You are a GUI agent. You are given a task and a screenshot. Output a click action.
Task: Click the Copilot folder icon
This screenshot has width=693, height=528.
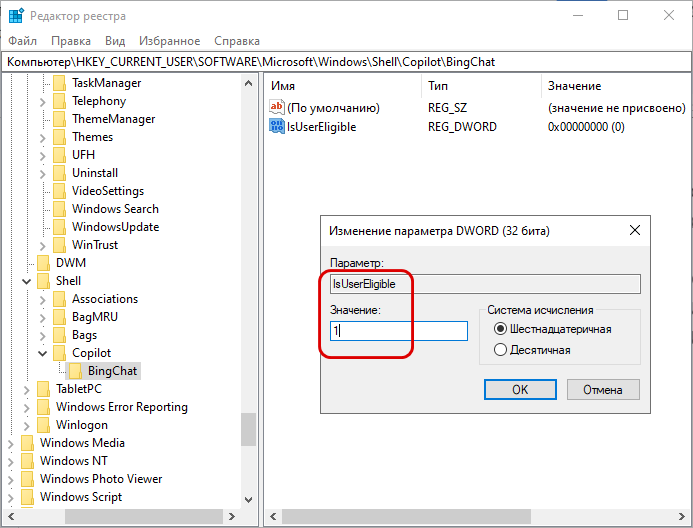tap(59, 353)
